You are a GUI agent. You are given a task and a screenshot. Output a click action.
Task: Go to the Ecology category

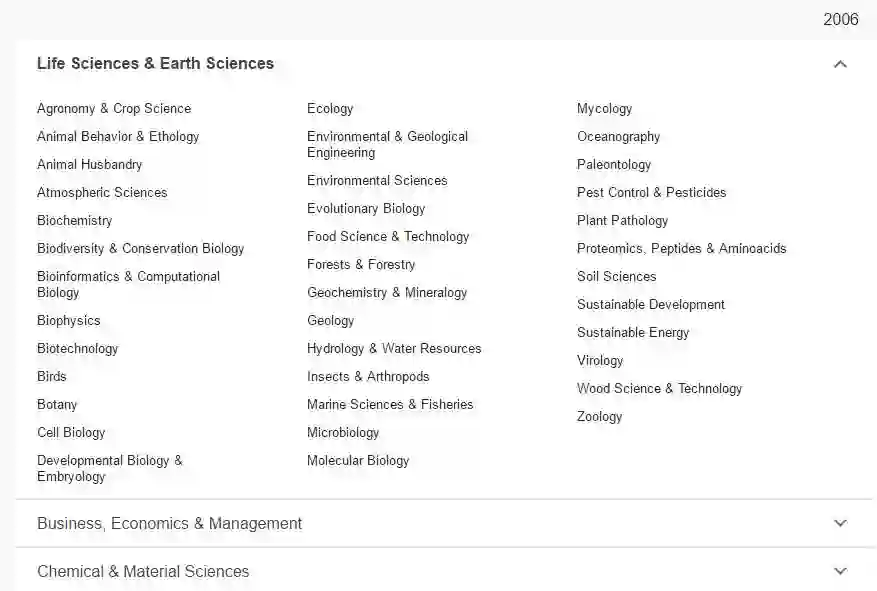tap(330, 108)
